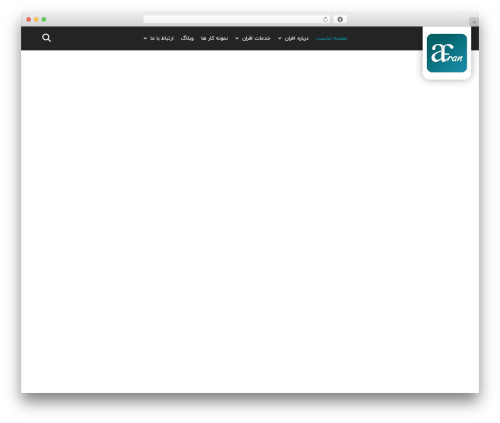Click the search magnifier icon
Screen dimensions: 500x423
(x=47, y=38)
